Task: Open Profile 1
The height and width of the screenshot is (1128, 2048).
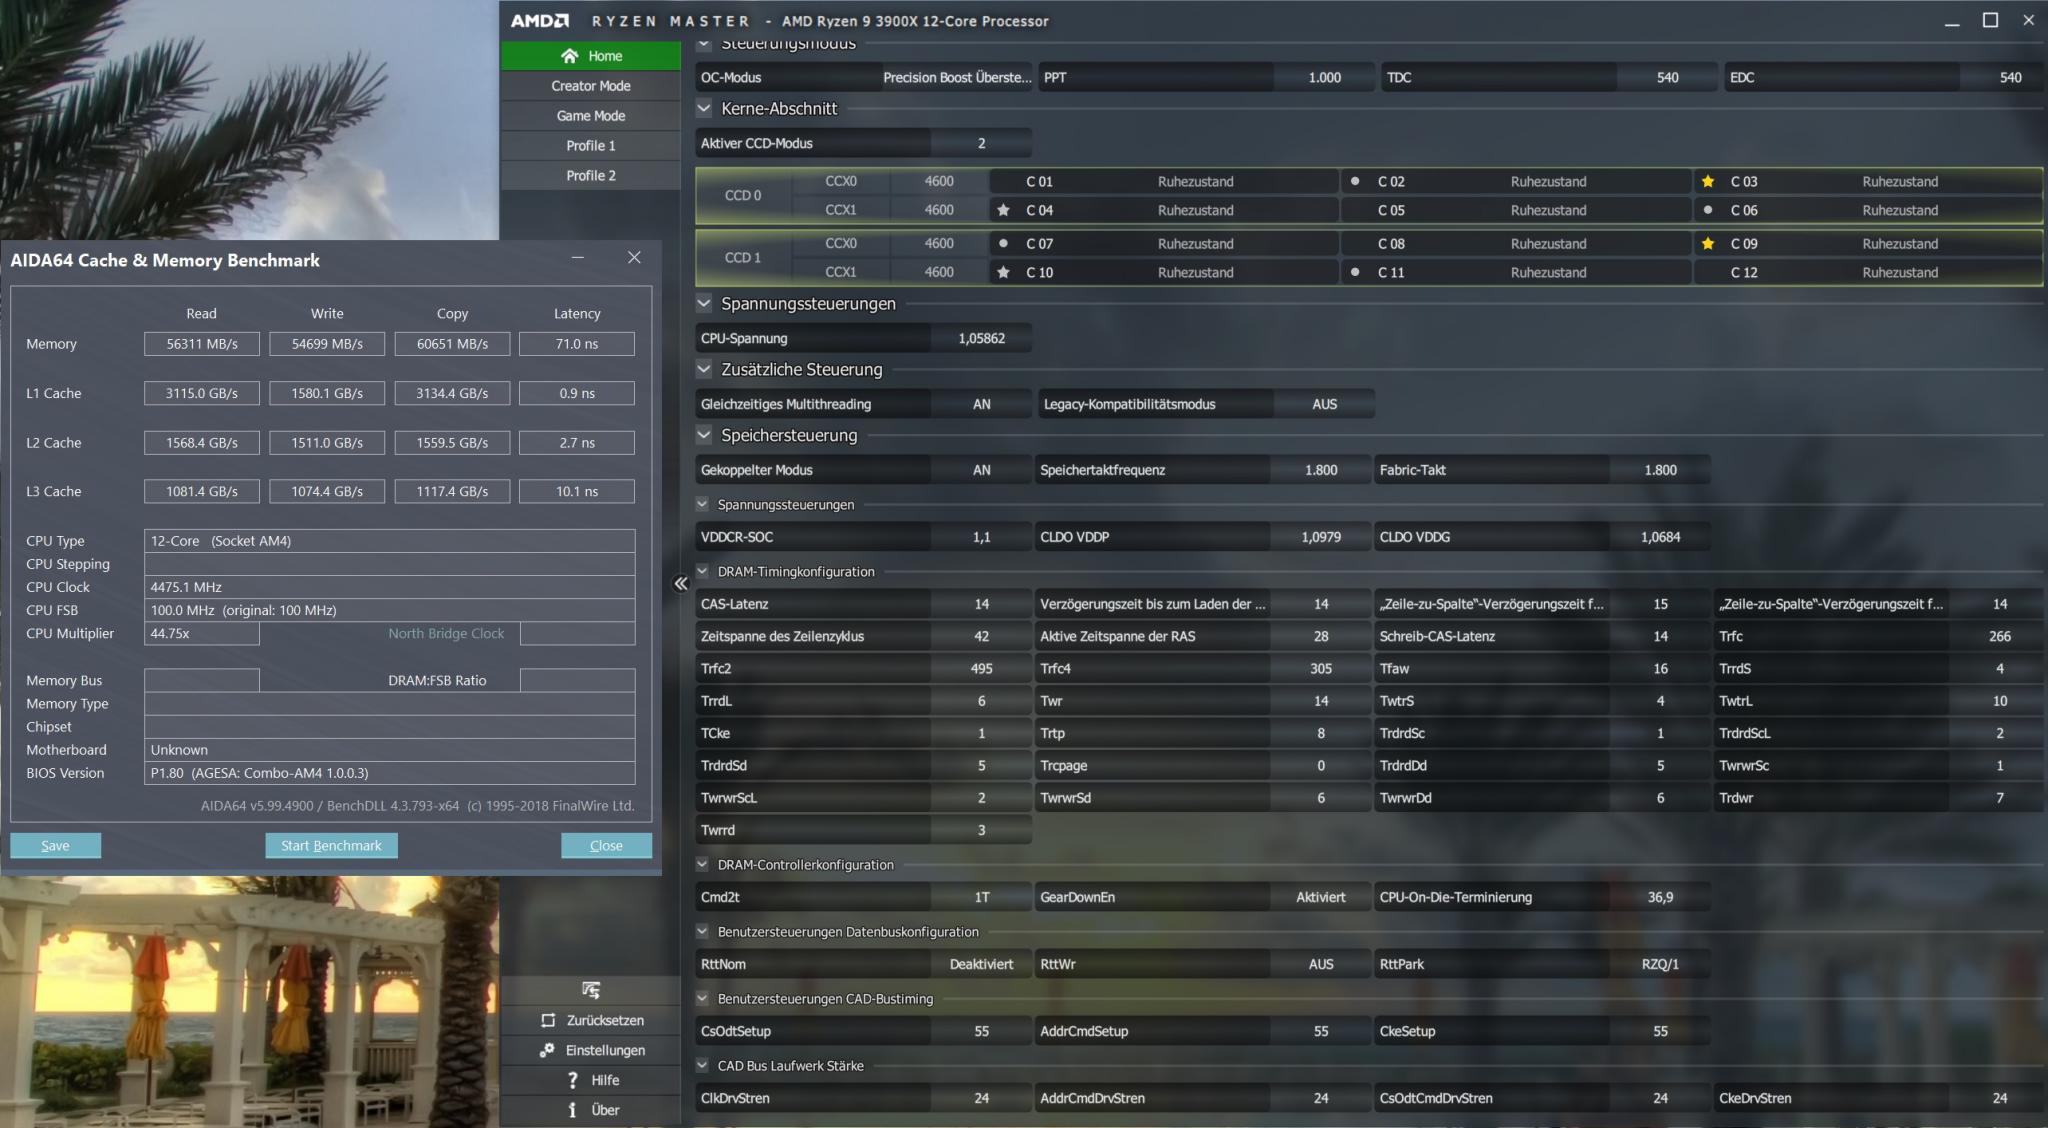Action: pyautogui.click(x=591, y=146)
